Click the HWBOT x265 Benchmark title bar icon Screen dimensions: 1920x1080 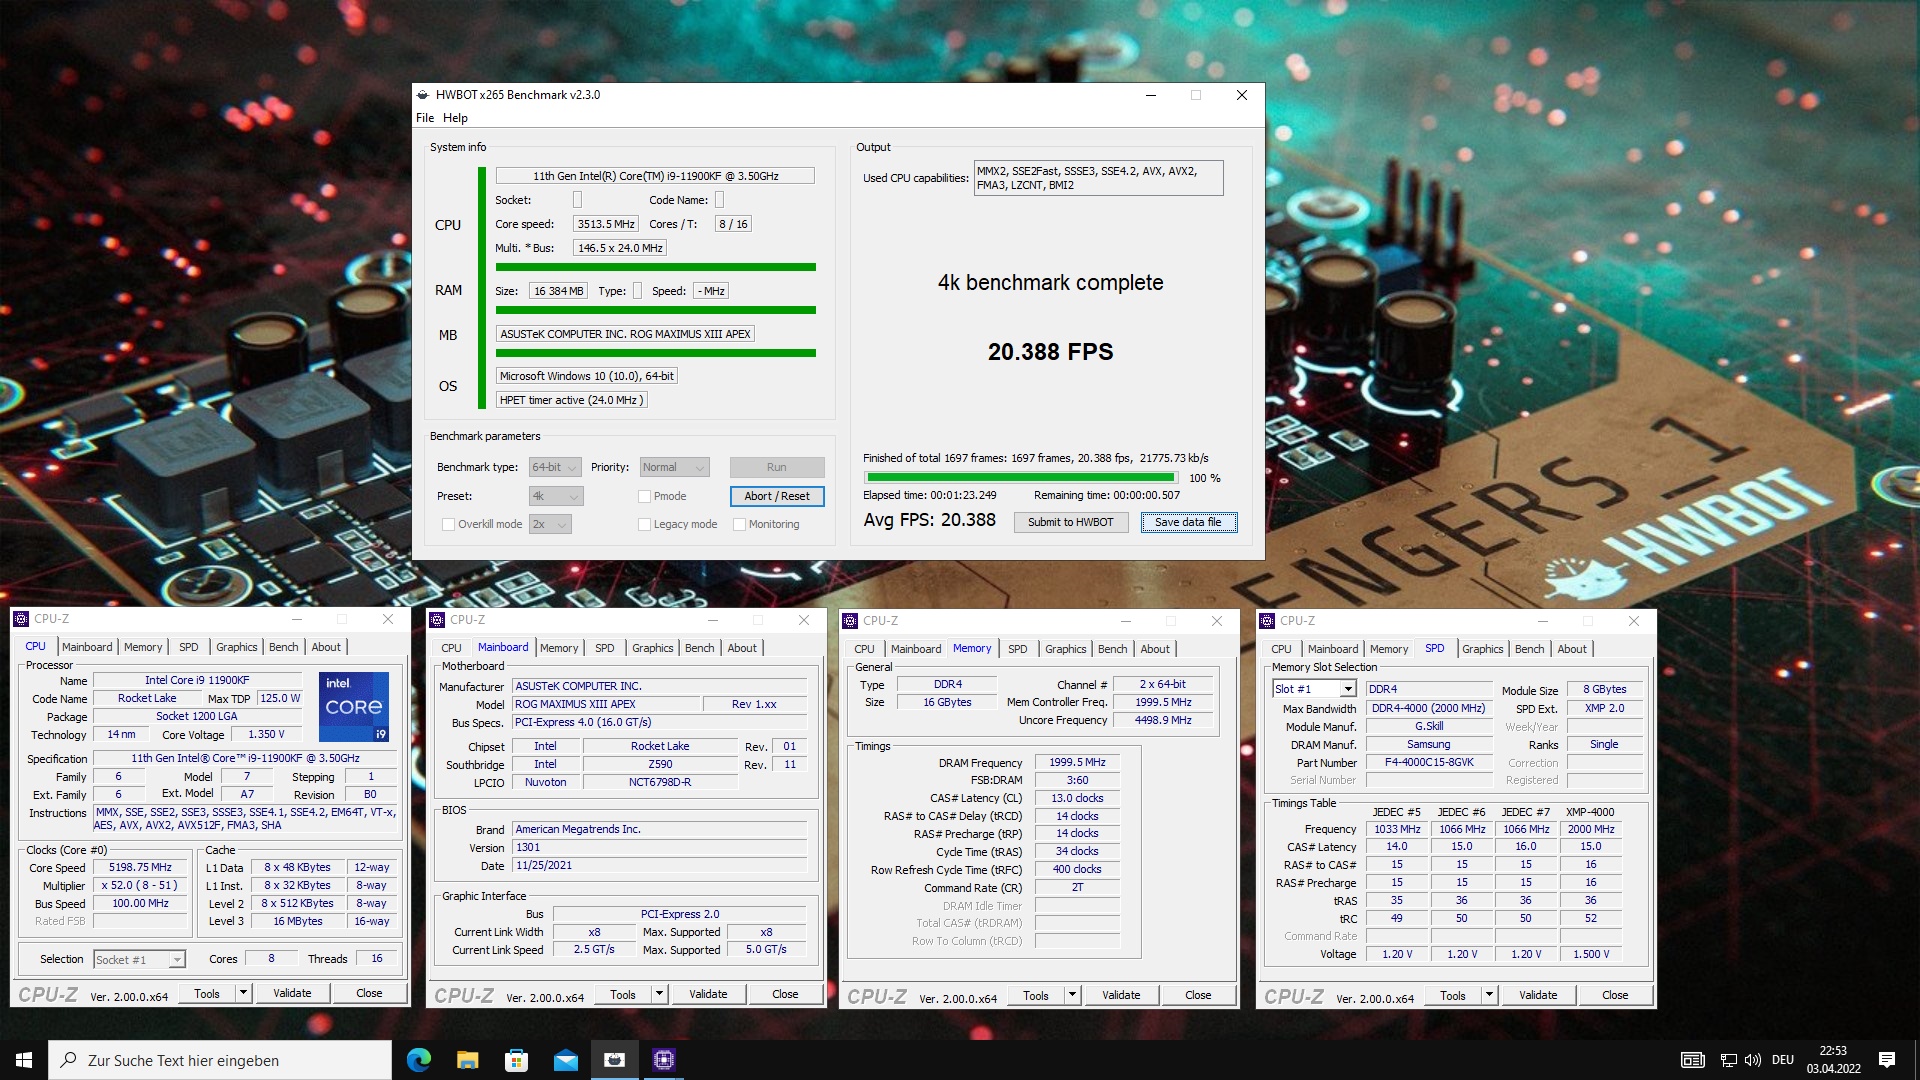(x=423, y=95)
